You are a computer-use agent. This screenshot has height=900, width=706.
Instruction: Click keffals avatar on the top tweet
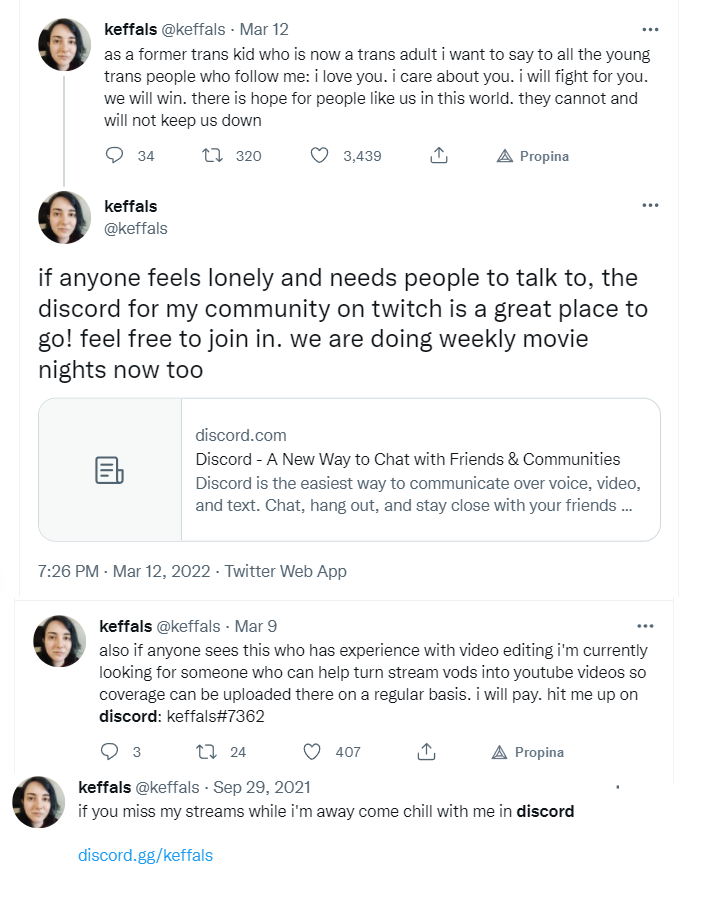click(65, 44)
